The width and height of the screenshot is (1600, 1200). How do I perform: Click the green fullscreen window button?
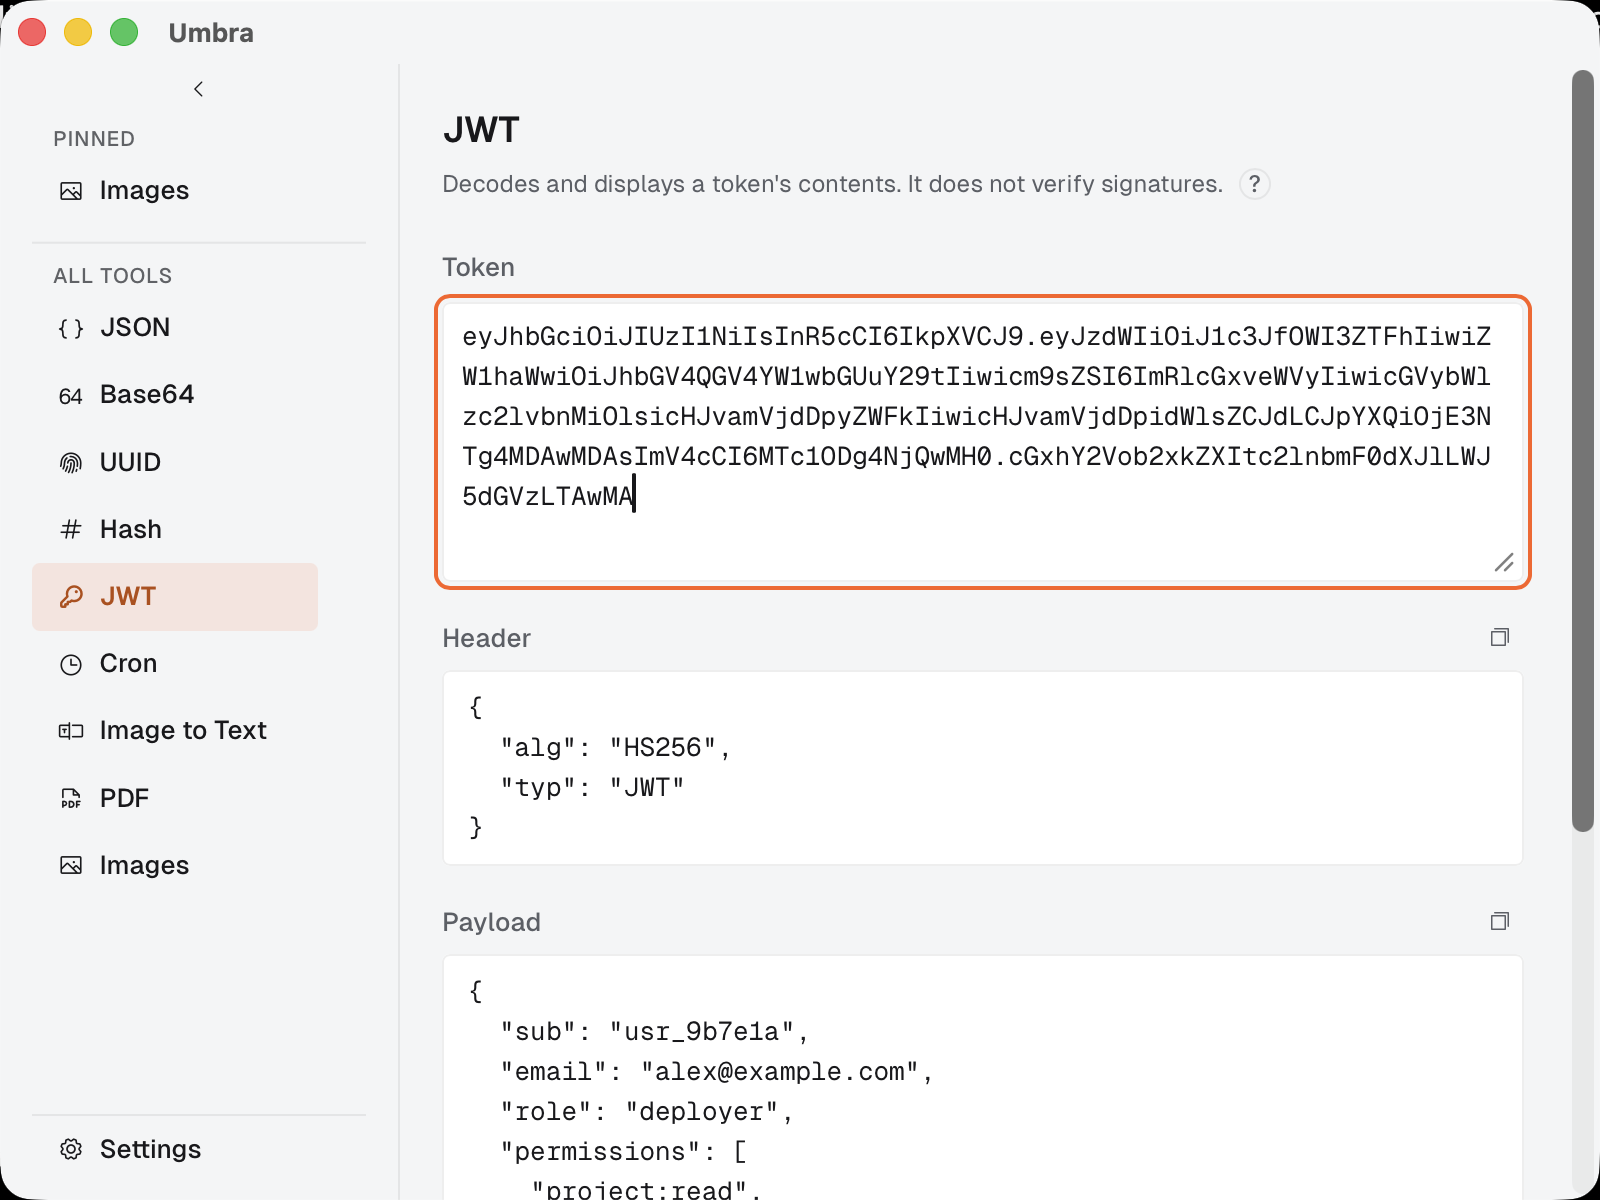pos(124,33)
